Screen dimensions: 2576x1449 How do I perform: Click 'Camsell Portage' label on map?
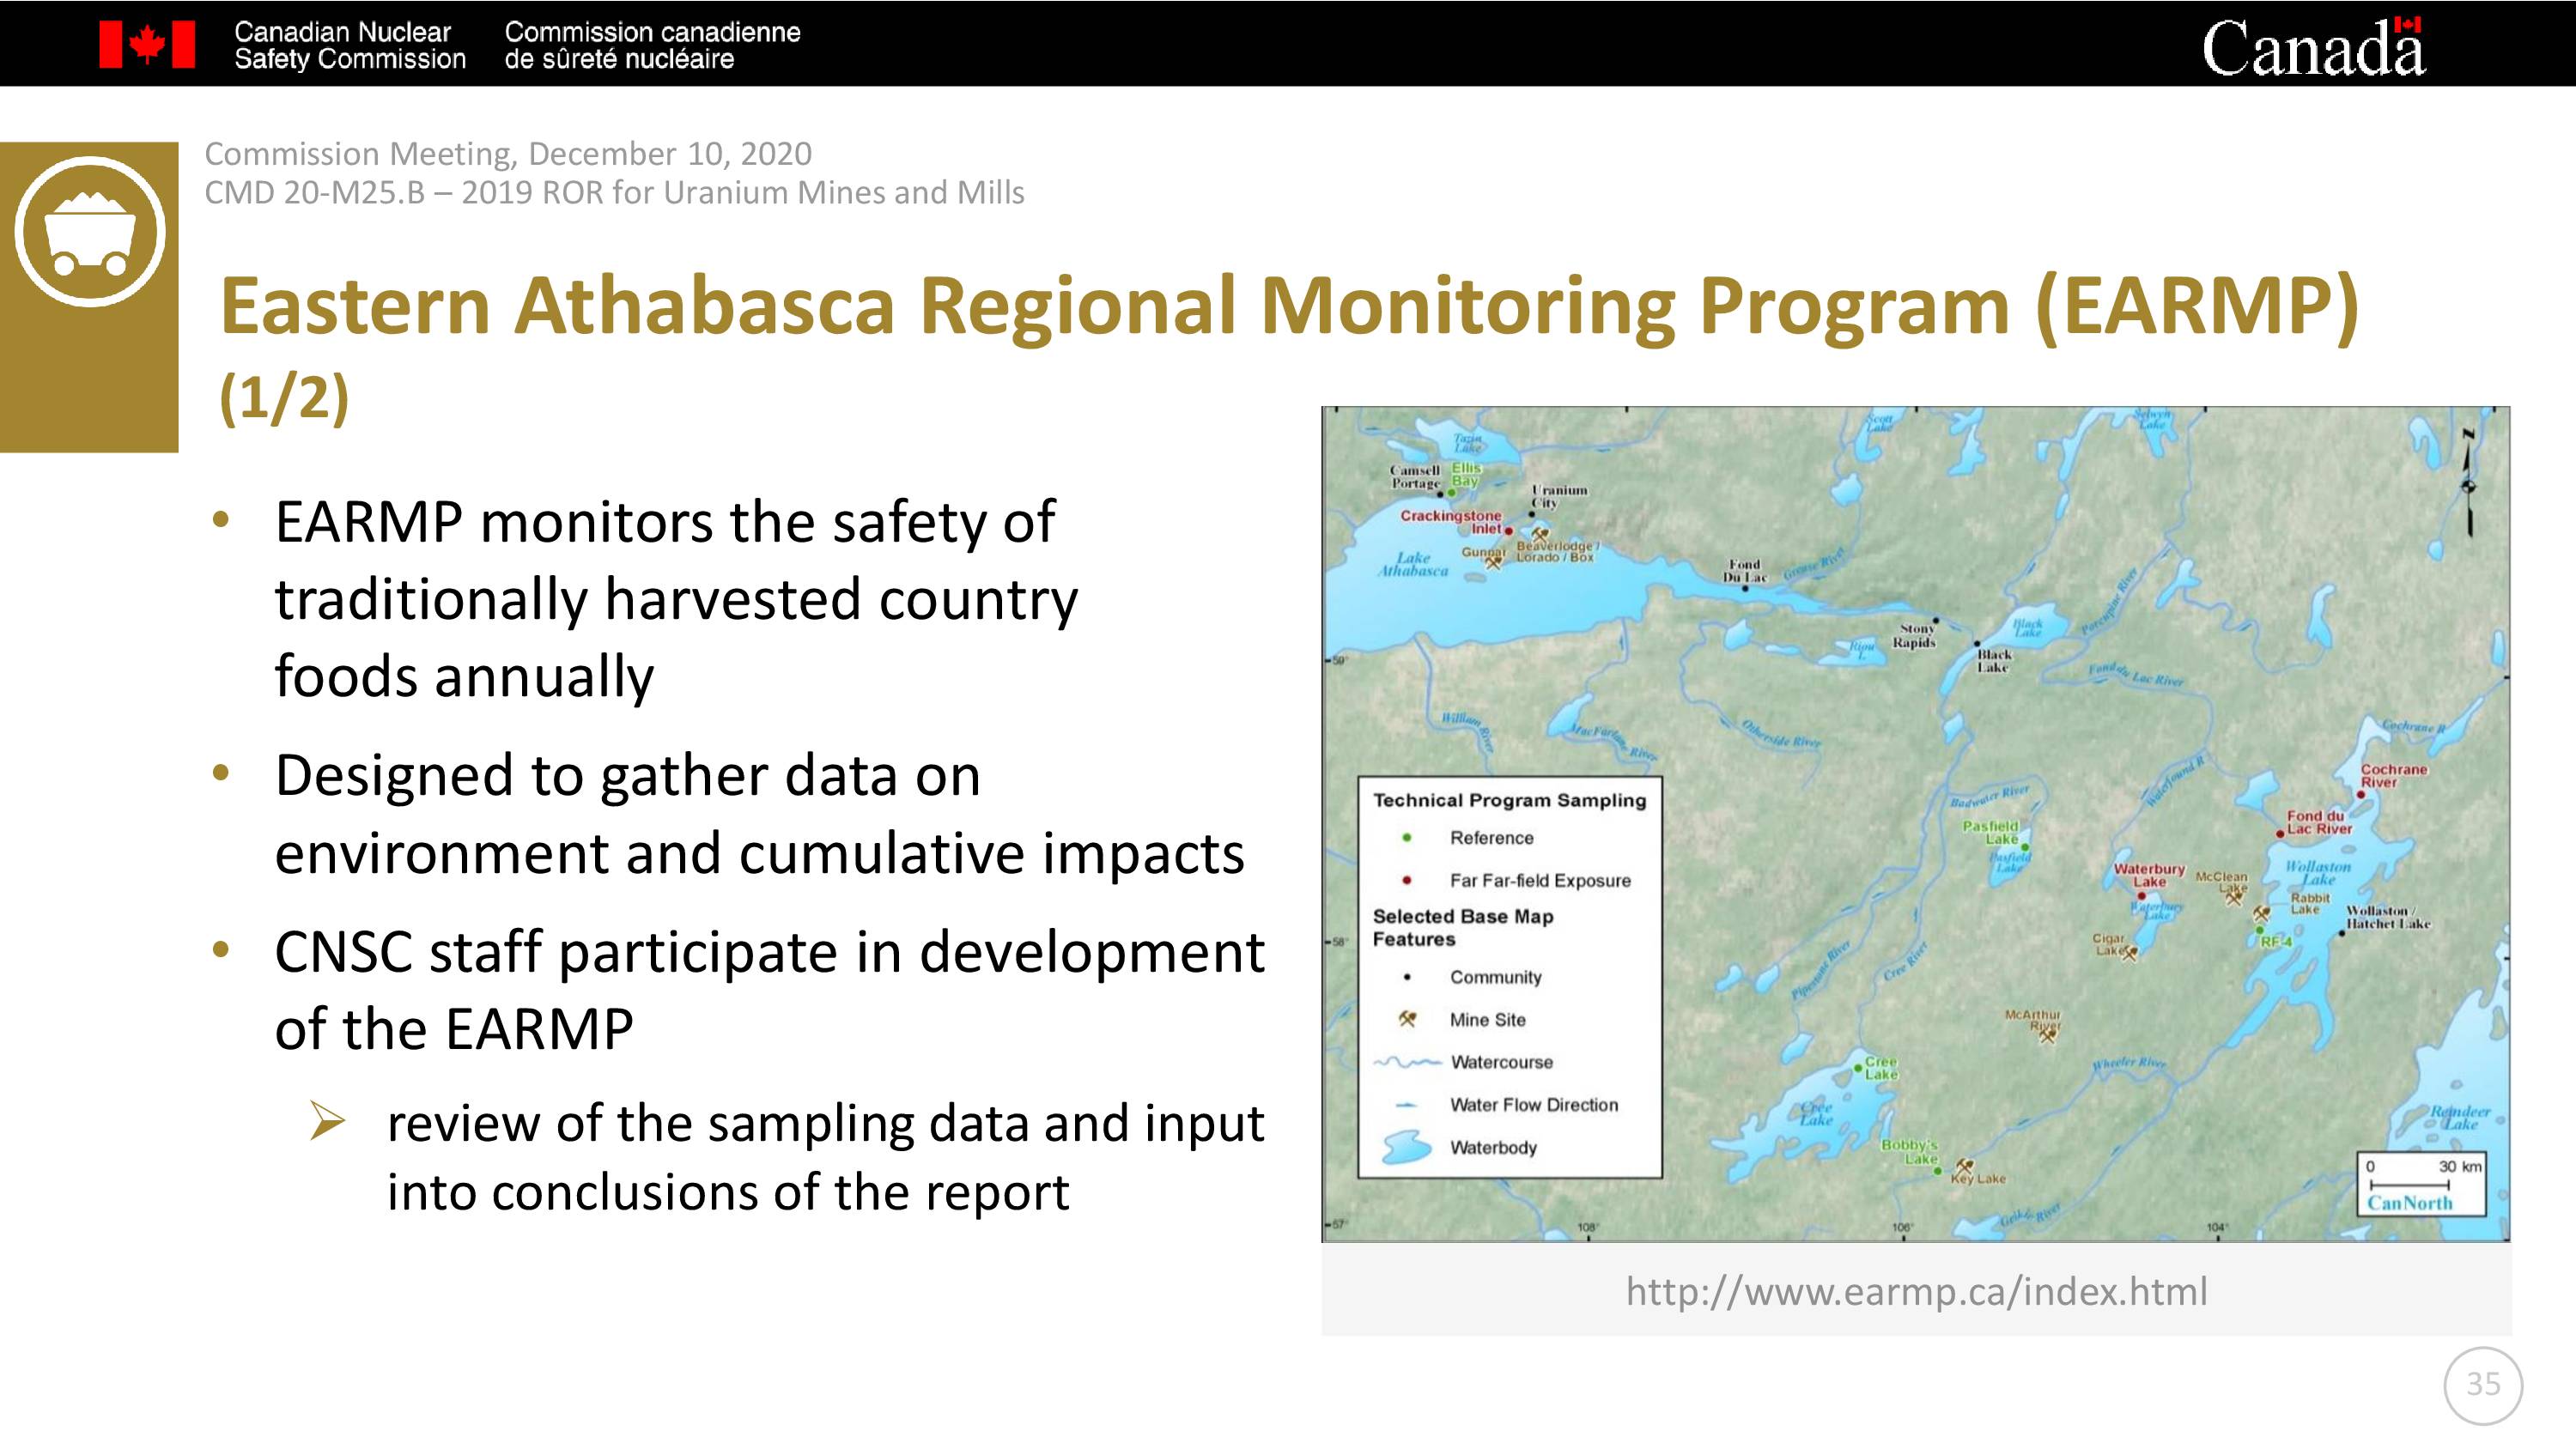pyautogui.click(x=1415, y=476)
